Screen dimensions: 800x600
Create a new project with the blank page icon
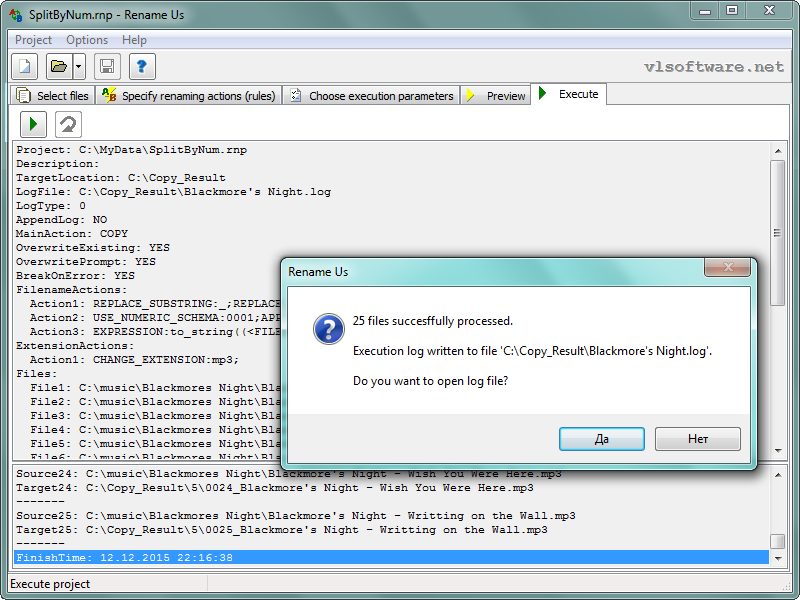(x=24, y=66)
